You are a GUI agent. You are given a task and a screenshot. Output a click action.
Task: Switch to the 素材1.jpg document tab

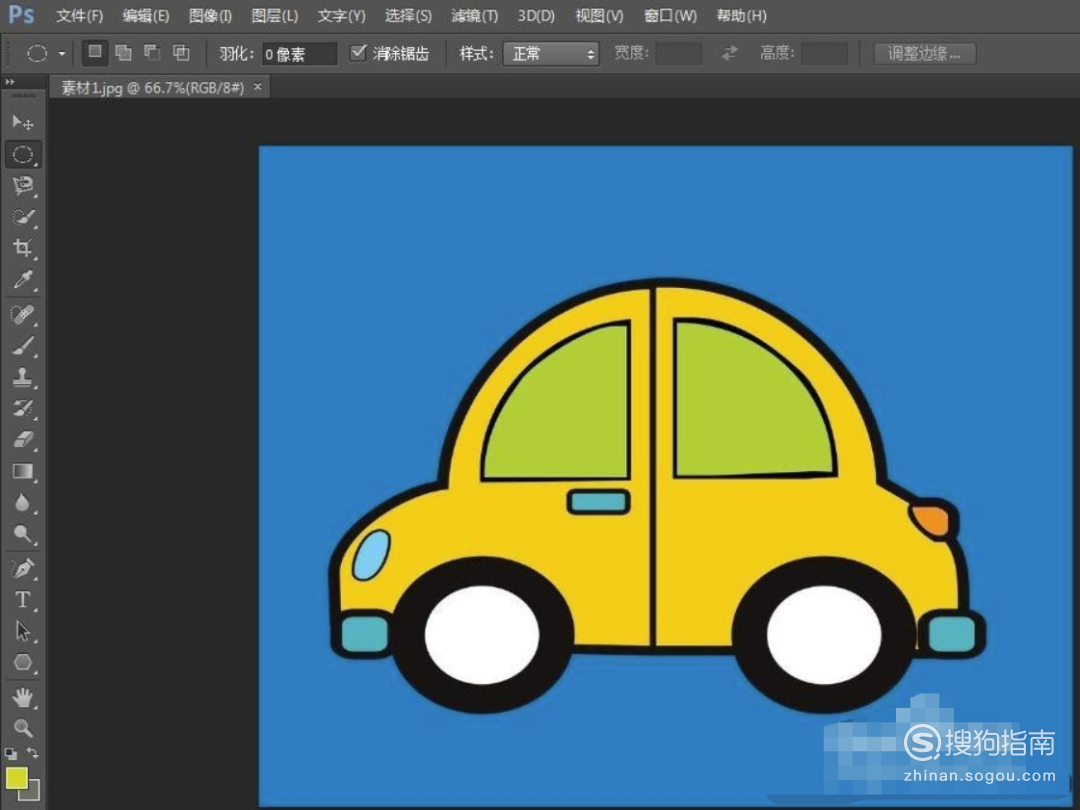pos(153,87)
